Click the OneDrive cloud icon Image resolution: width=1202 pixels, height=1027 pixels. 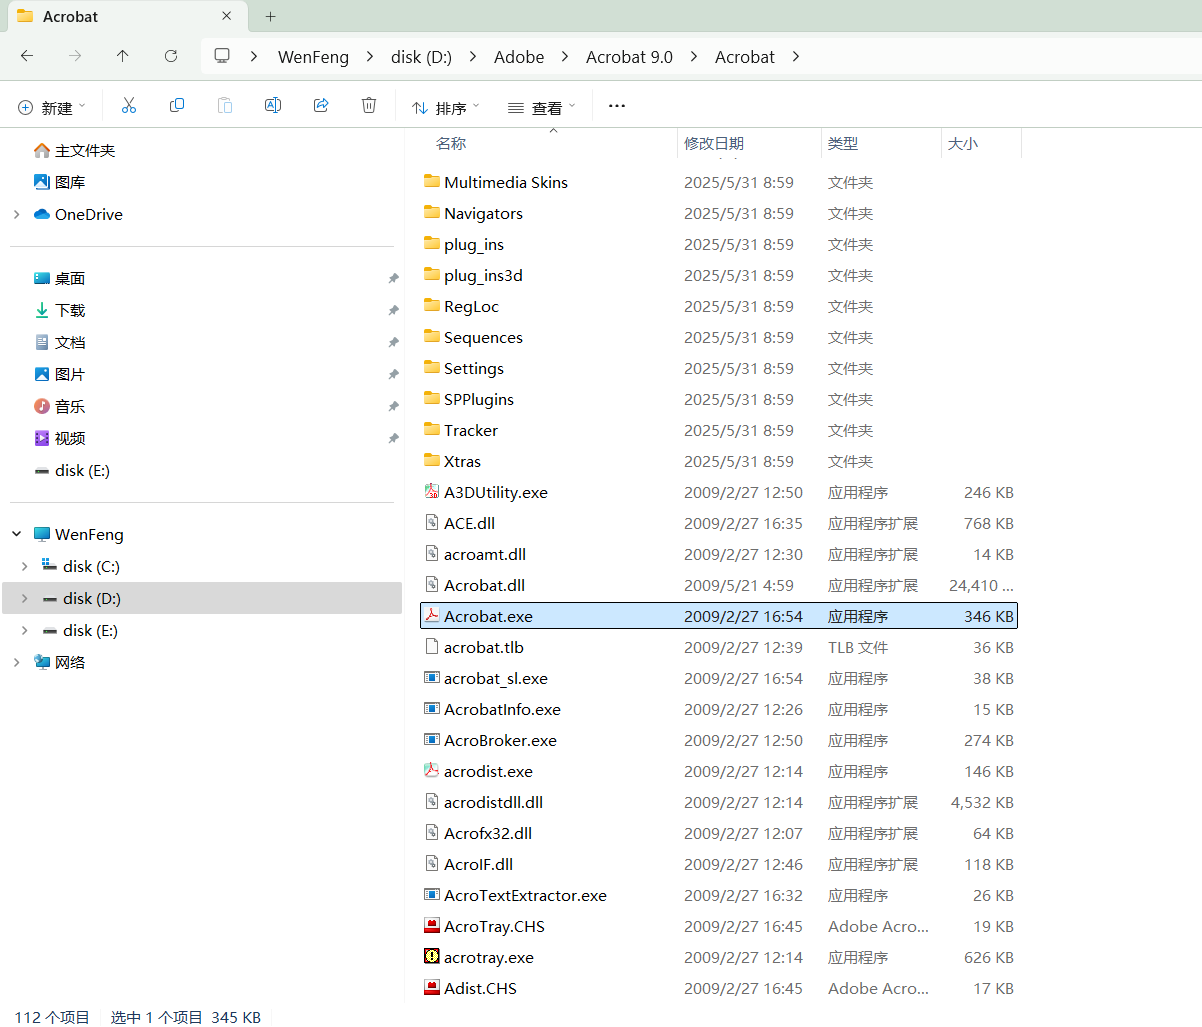pyautogui.click(x=42, y=214)
